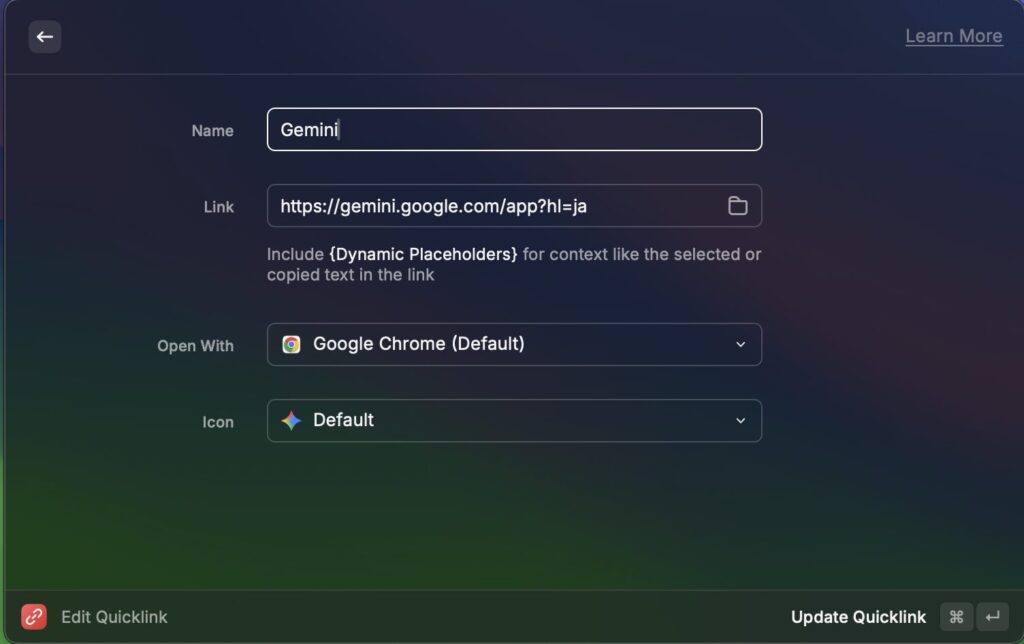
Task: Open the Open With application dropdown
Action: 513,344
